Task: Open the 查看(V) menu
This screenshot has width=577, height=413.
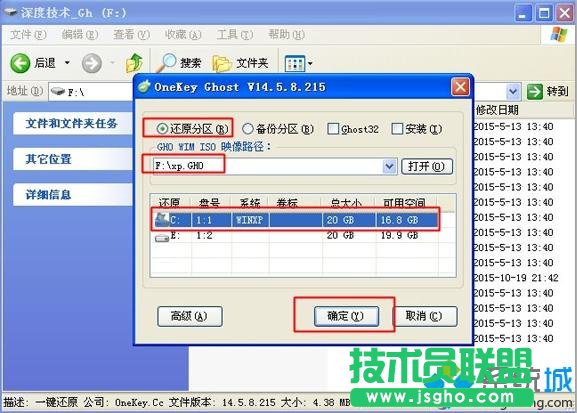Action: point(131,35)
